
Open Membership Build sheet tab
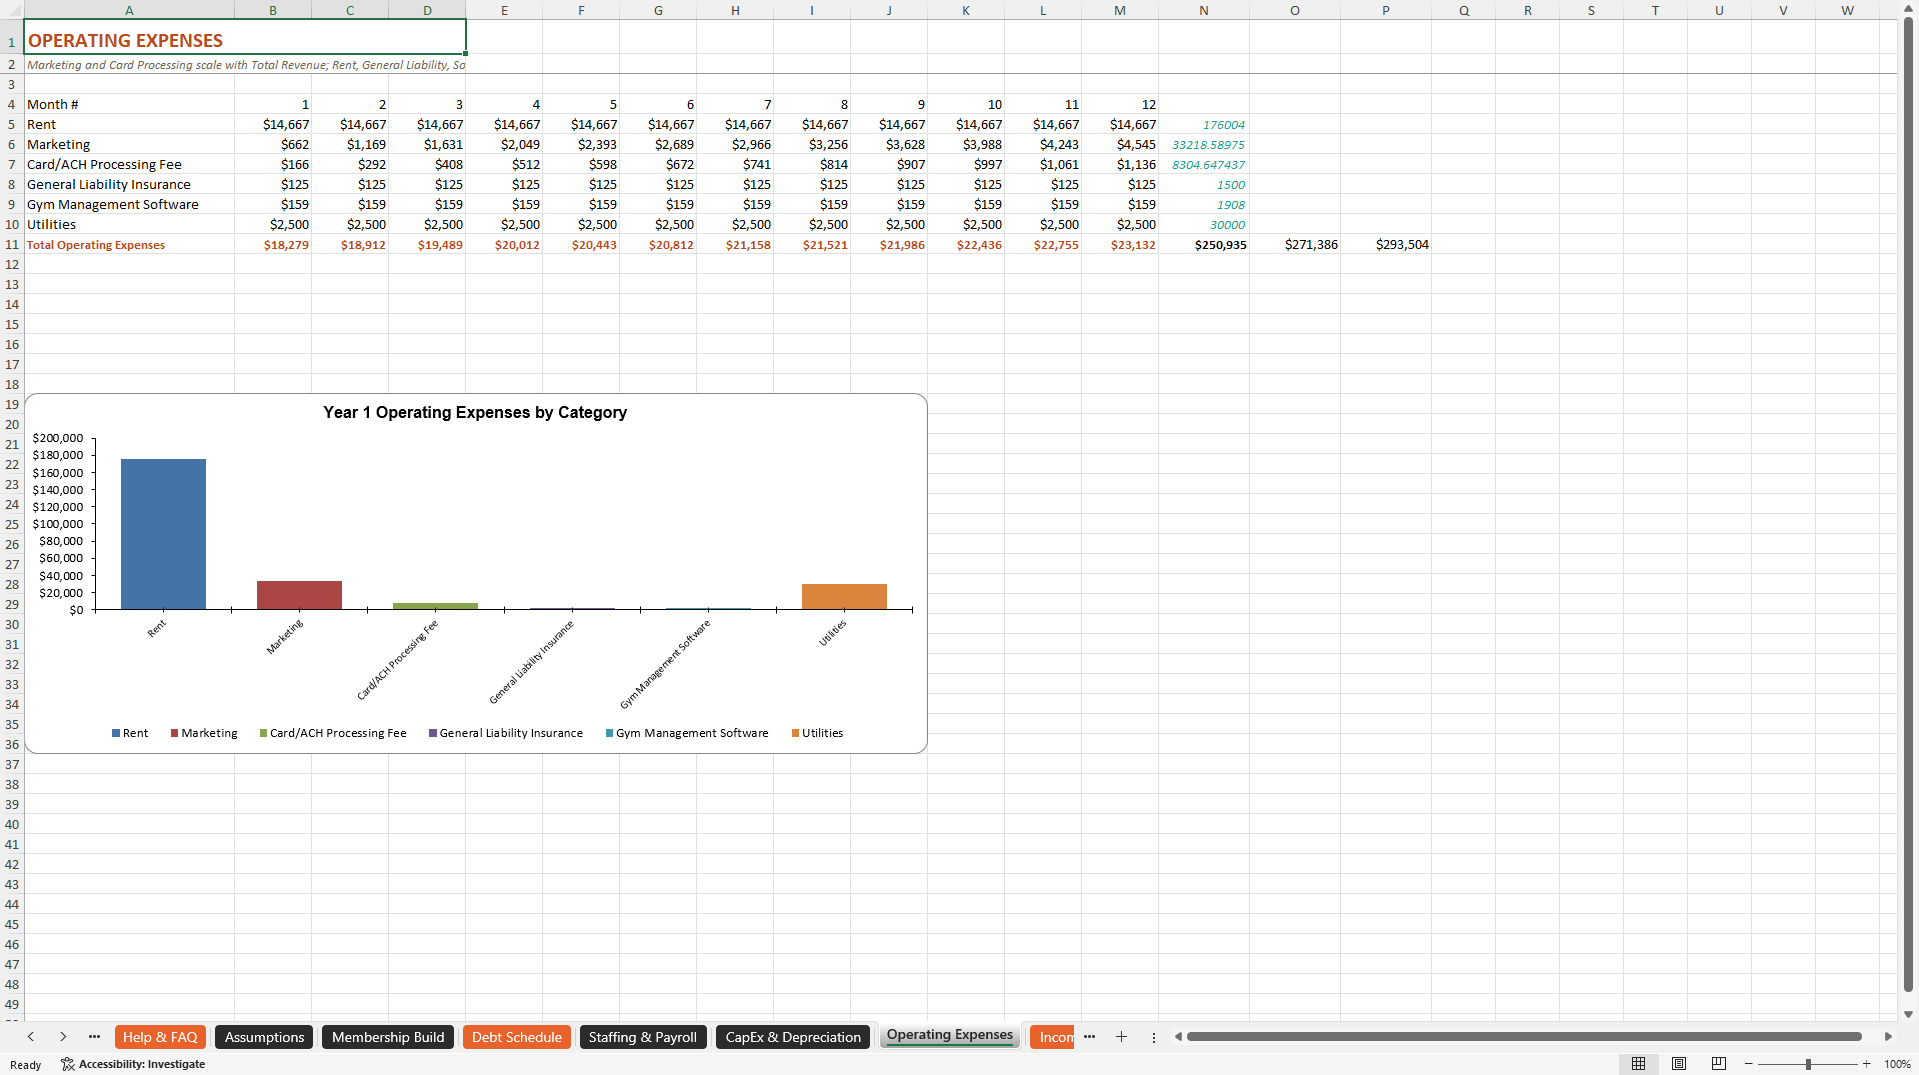point(388,1037)
